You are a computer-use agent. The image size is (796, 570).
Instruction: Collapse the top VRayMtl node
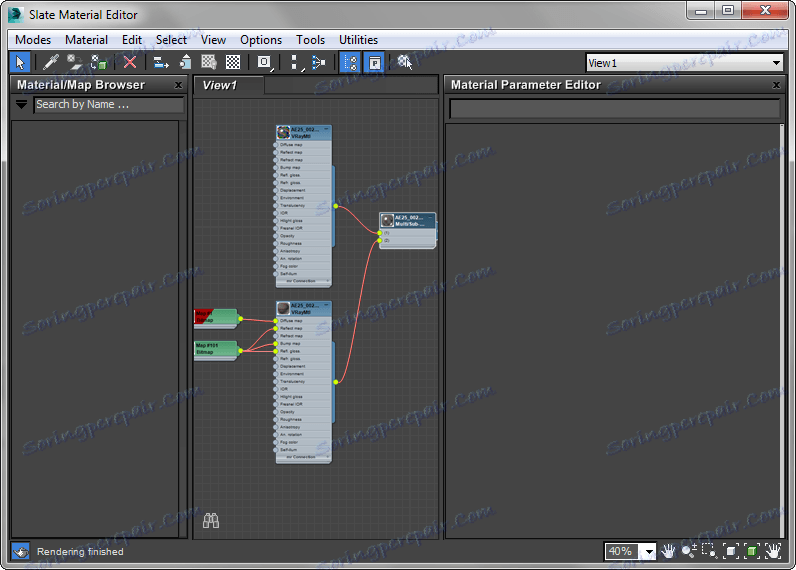point(326,129)
